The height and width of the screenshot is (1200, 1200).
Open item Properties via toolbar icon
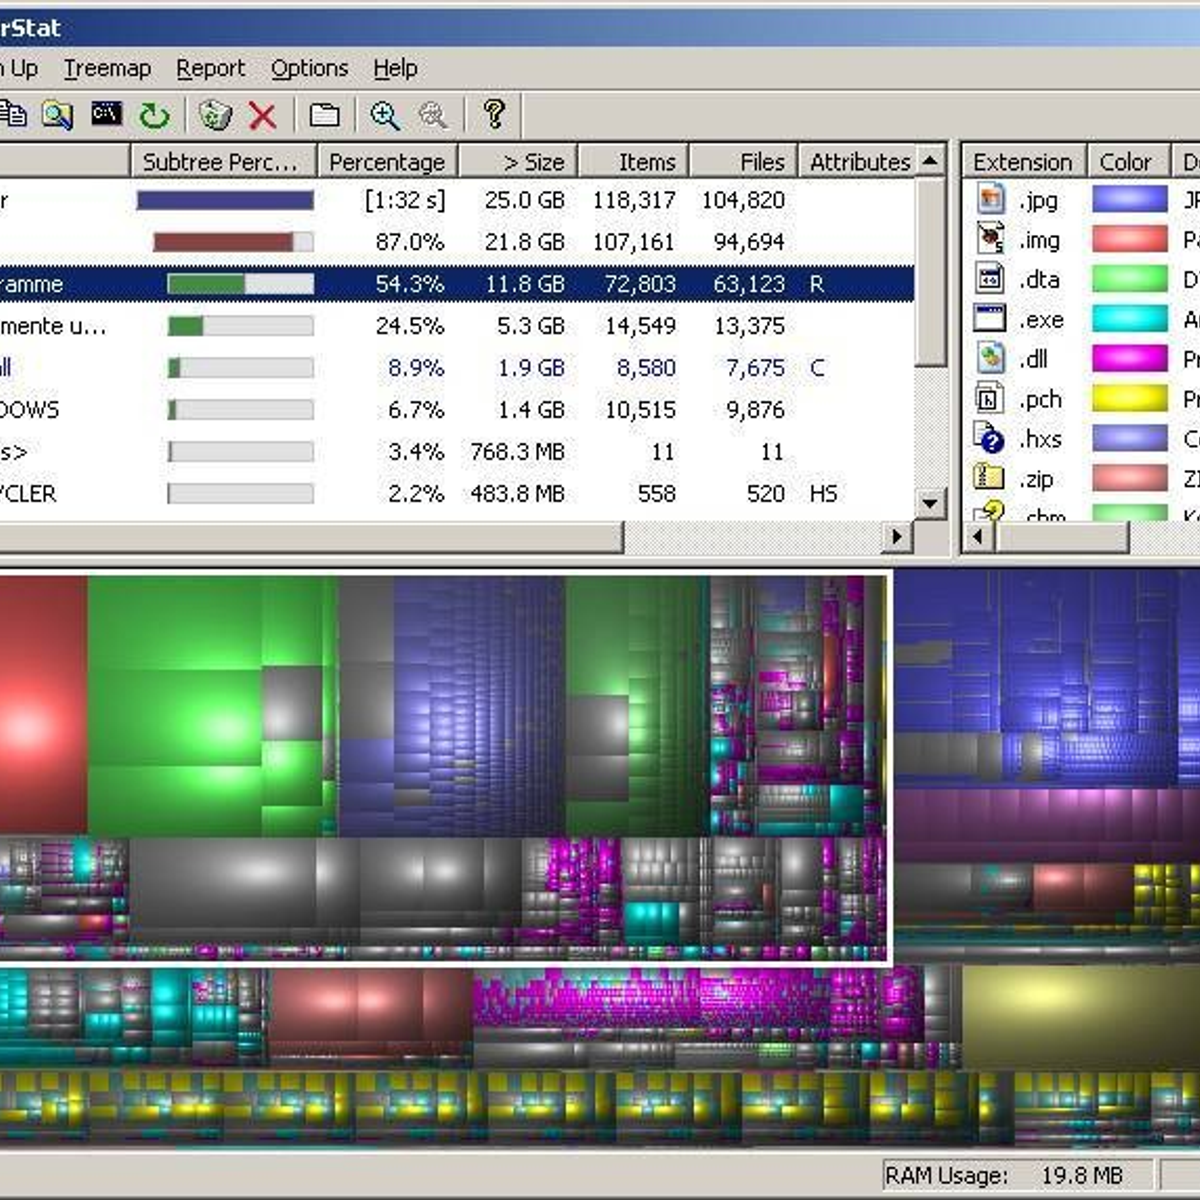pyautogui.click(x=325, y=114)
